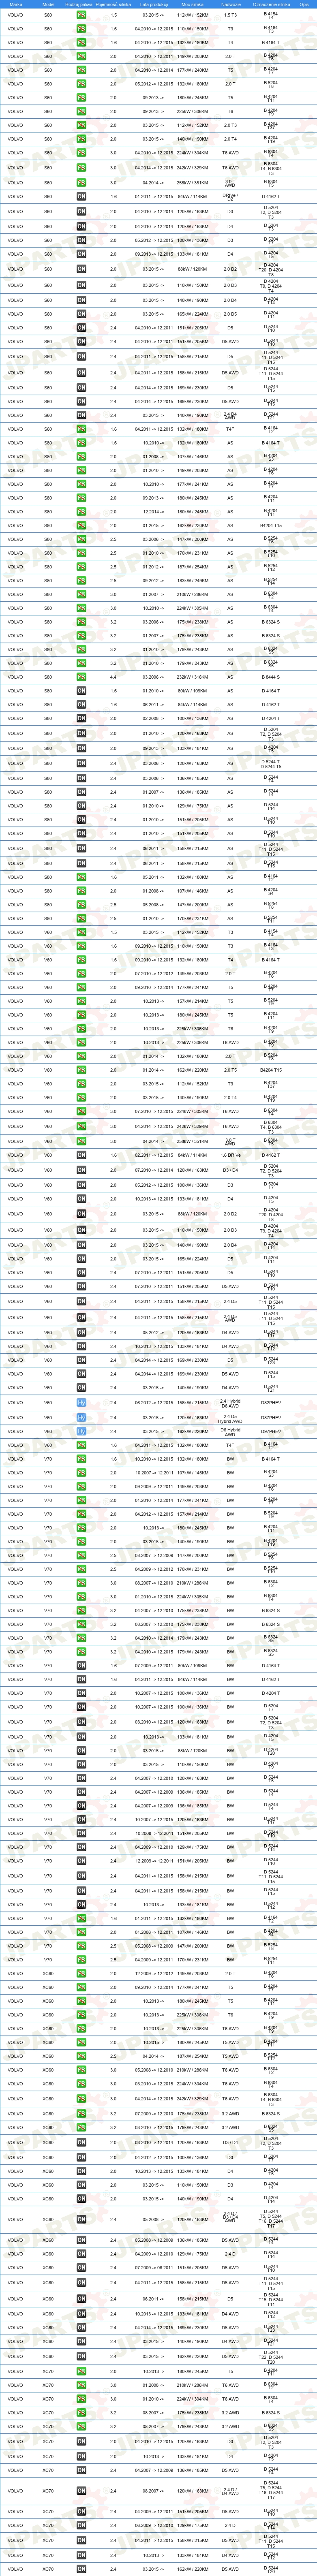Click the Pojemność silnika column header
This screenshot has width=317, height=2576.
pyautogui.click(x=114, y=4)
